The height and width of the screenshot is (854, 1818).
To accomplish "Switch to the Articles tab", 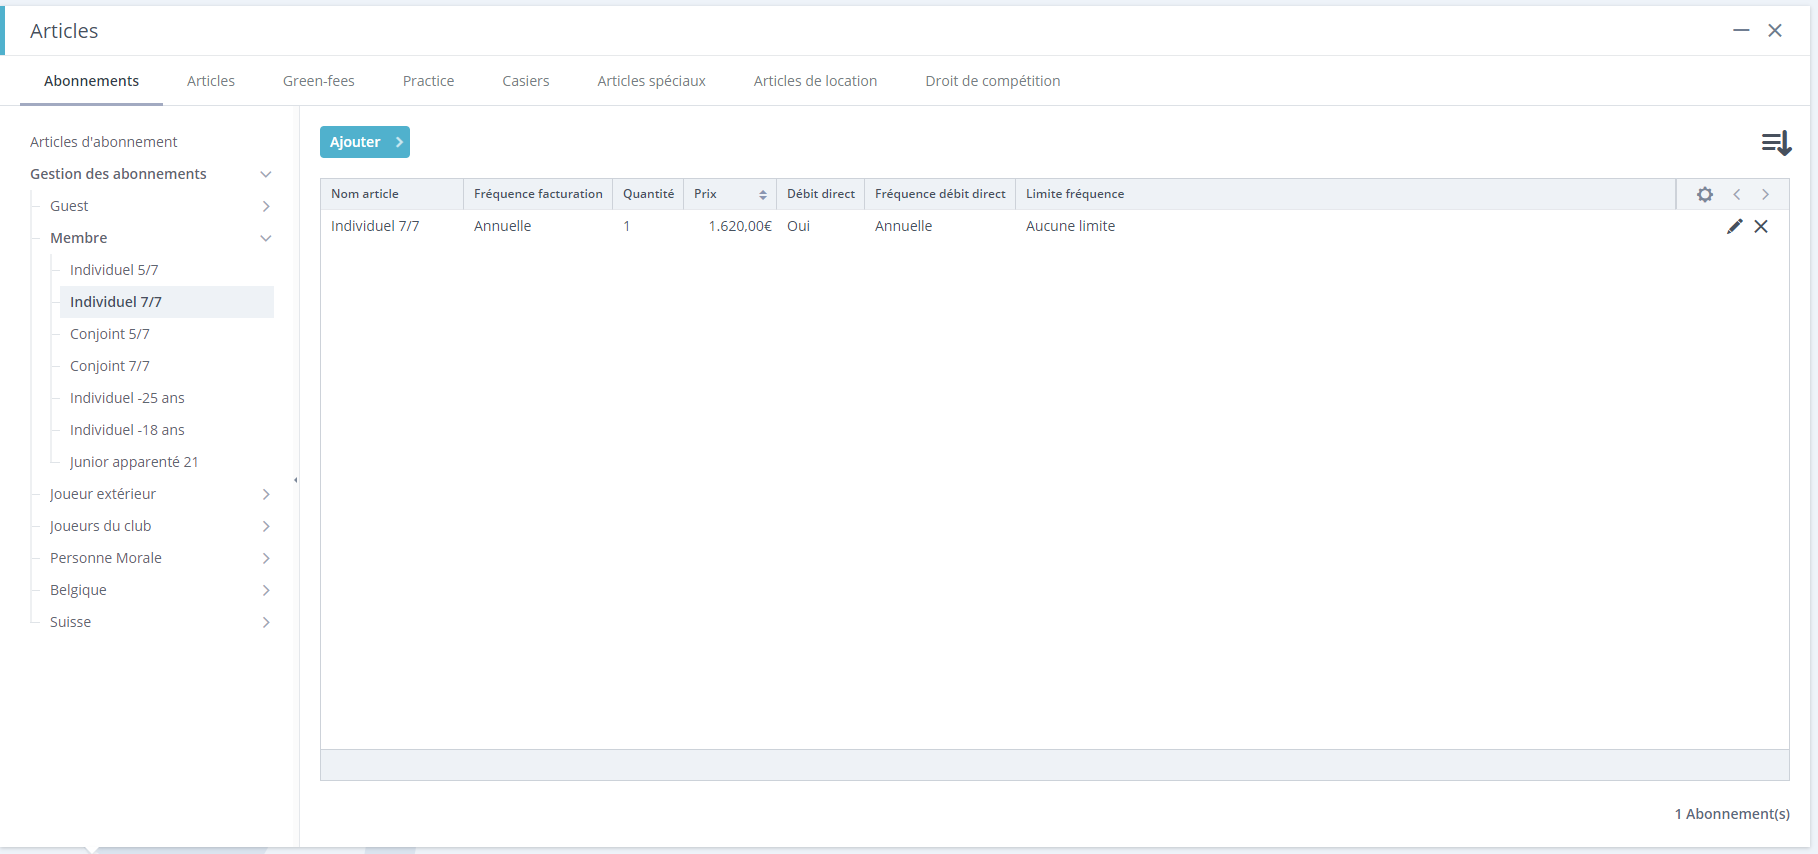I will point(211,81).
